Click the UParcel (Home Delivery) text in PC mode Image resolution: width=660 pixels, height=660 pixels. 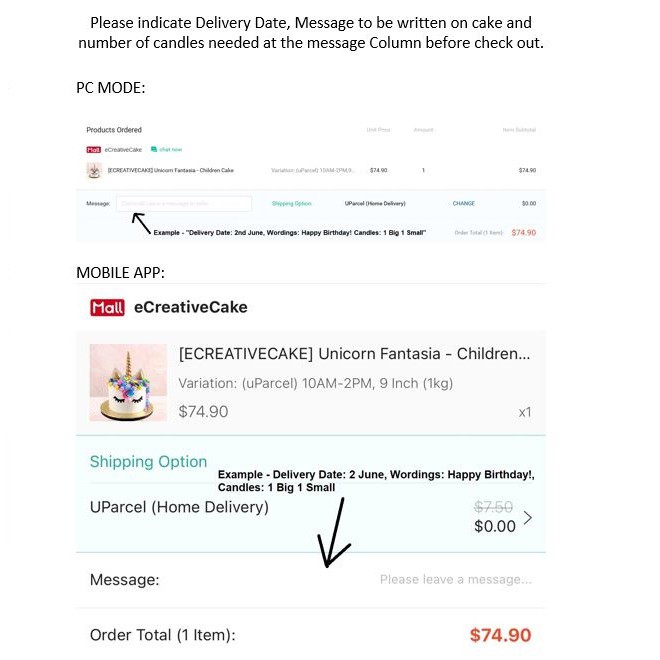point(375,203)
